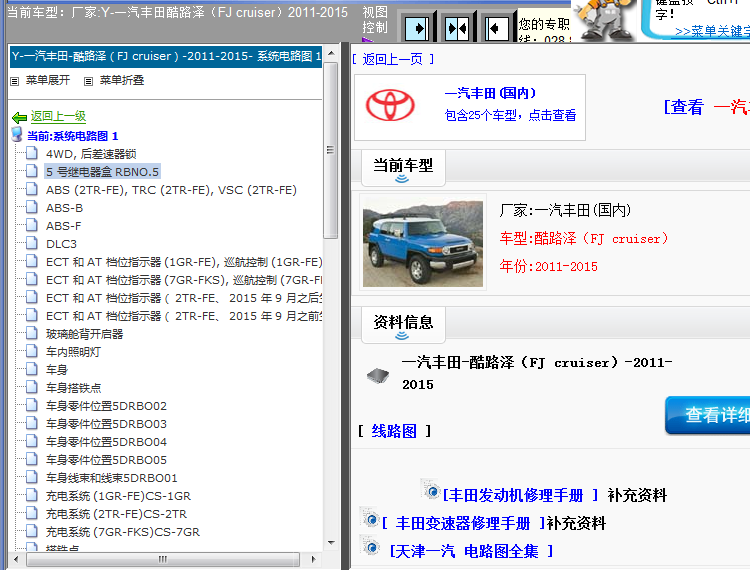
Task: Click the horizontal scrollbar right arrow
Action: pyautogui.click(x=313, y=559)
